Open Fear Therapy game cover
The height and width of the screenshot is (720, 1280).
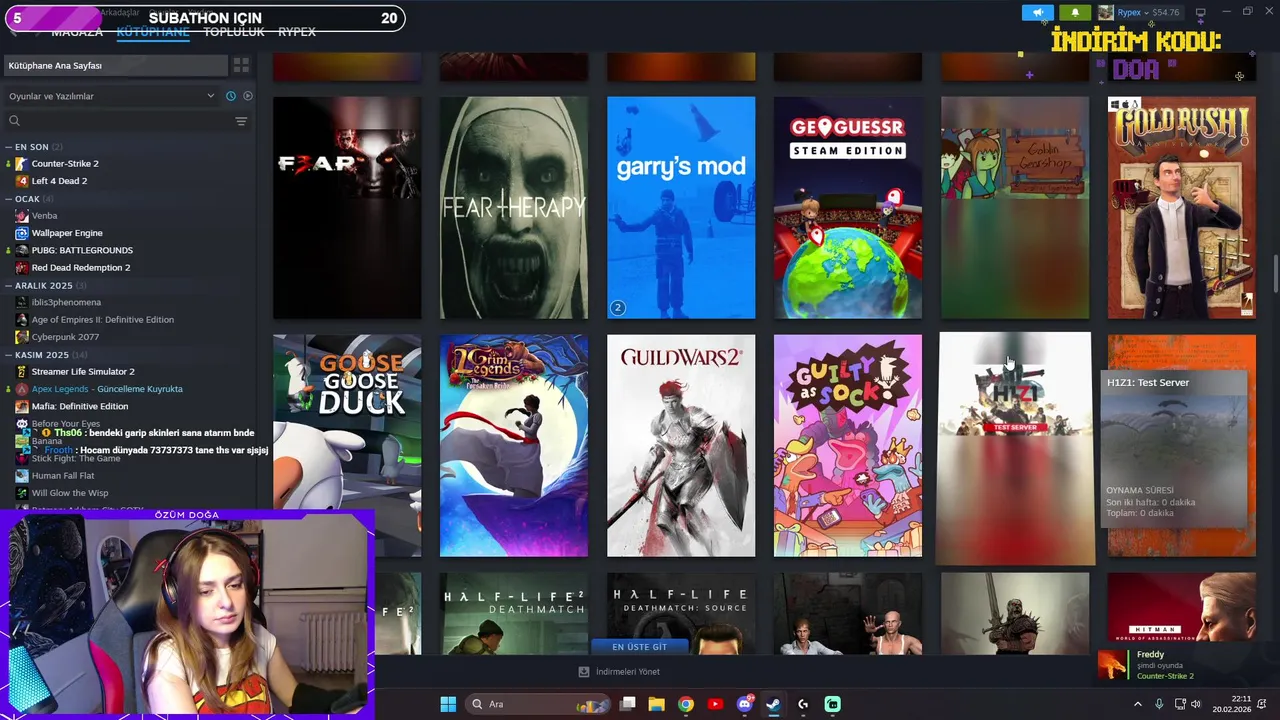(x=514, y=208)
